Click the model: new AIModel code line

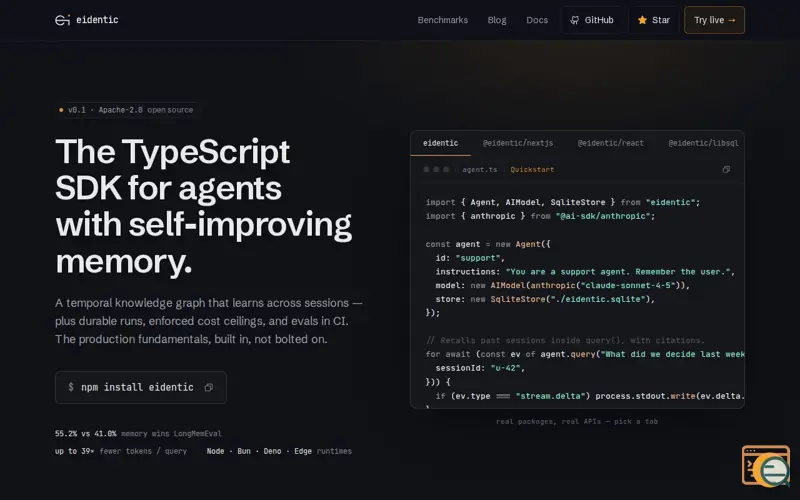[563, 285]
